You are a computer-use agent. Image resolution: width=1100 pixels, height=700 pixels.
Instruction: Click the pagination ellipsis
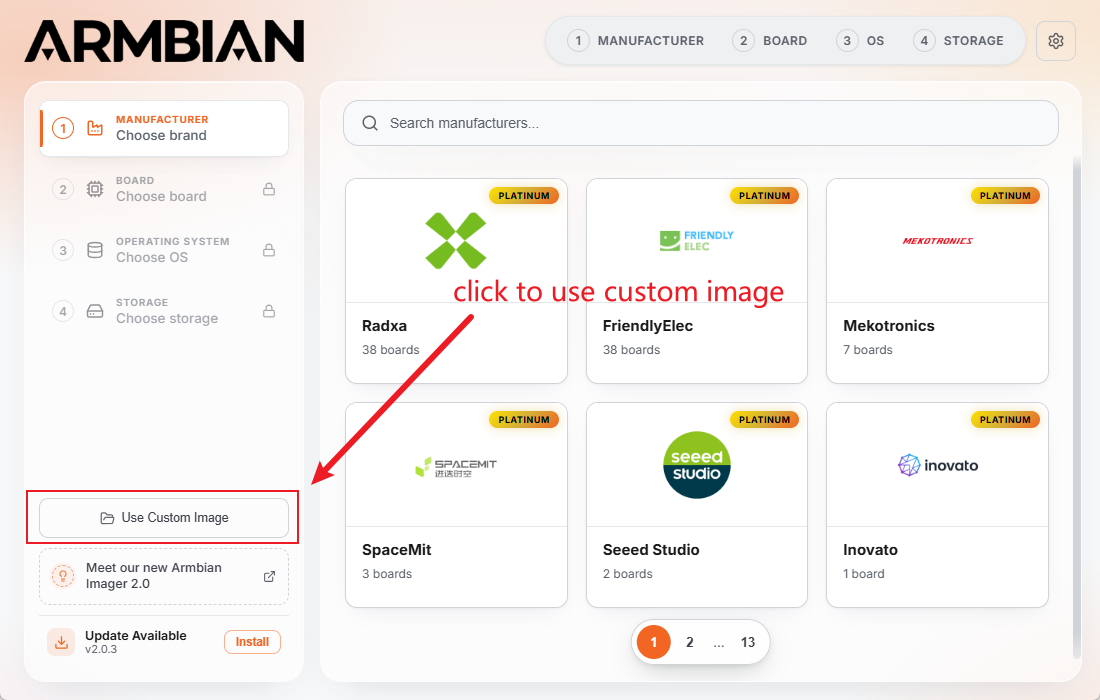point(718,642)
